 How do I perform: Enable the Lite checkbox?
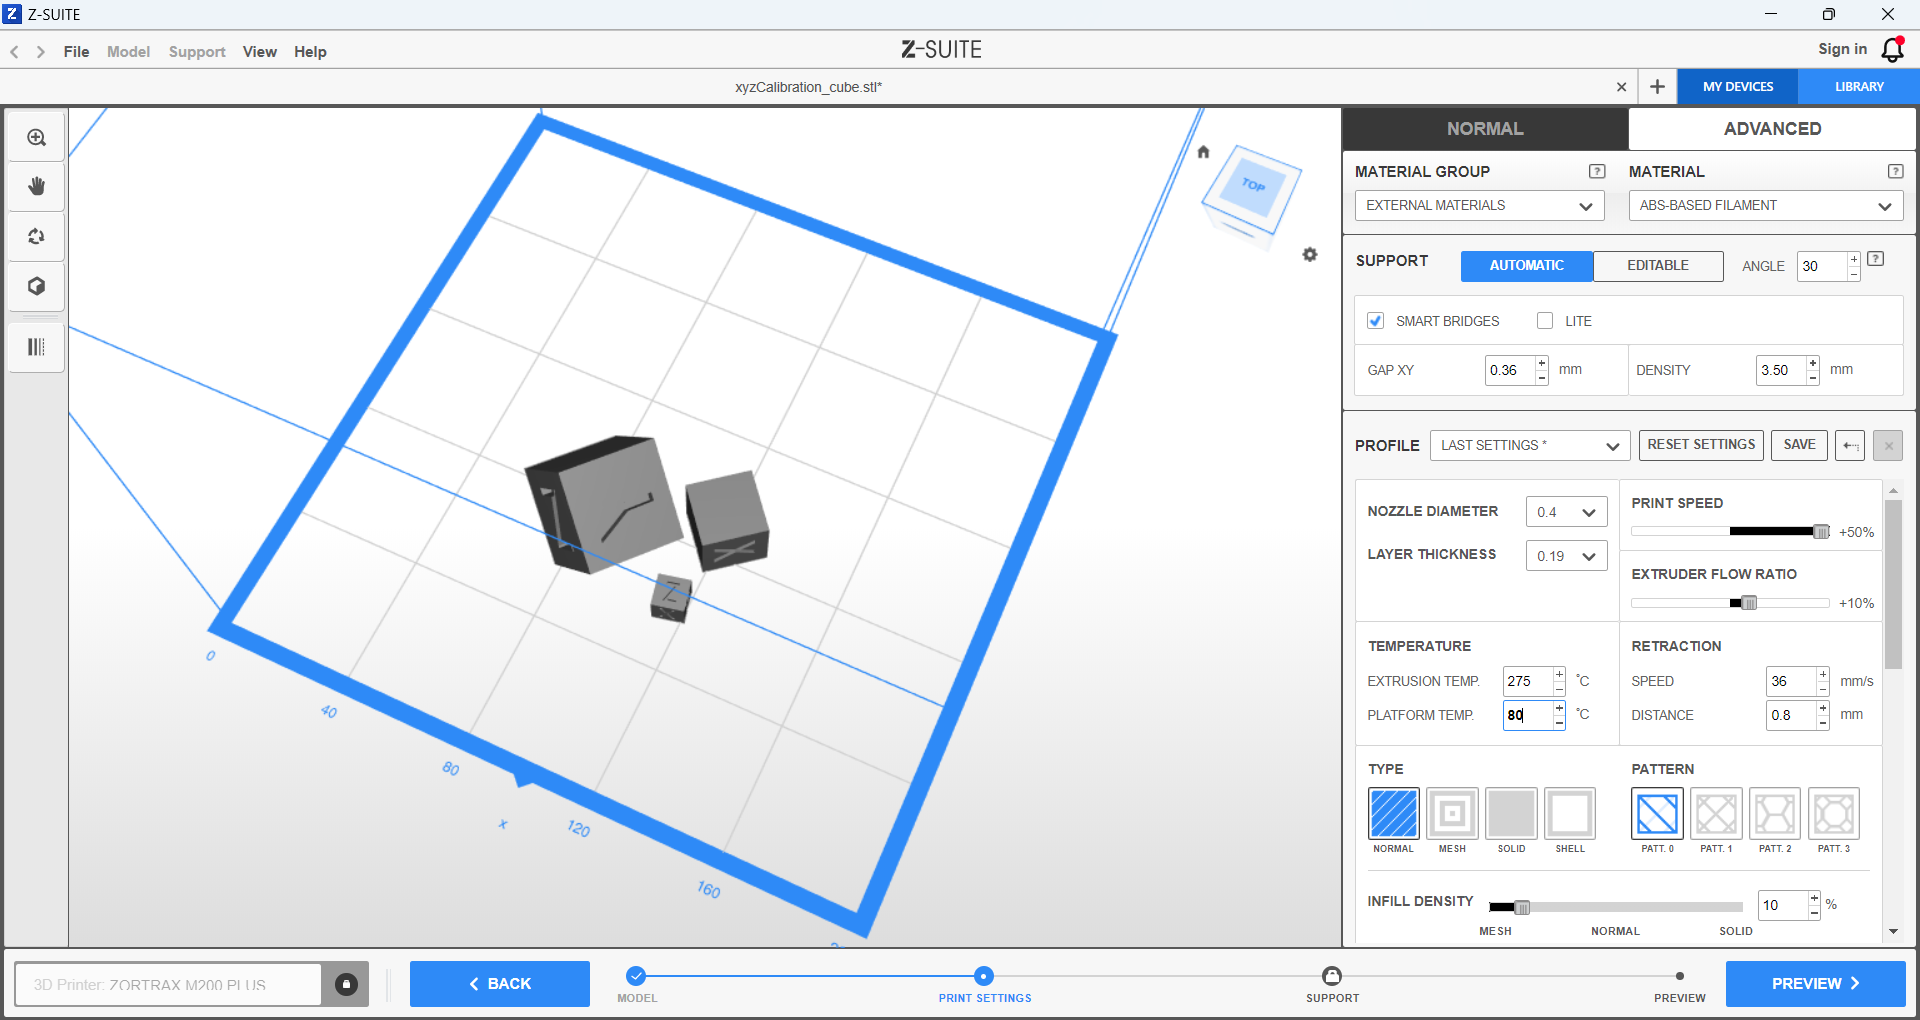1545,321
